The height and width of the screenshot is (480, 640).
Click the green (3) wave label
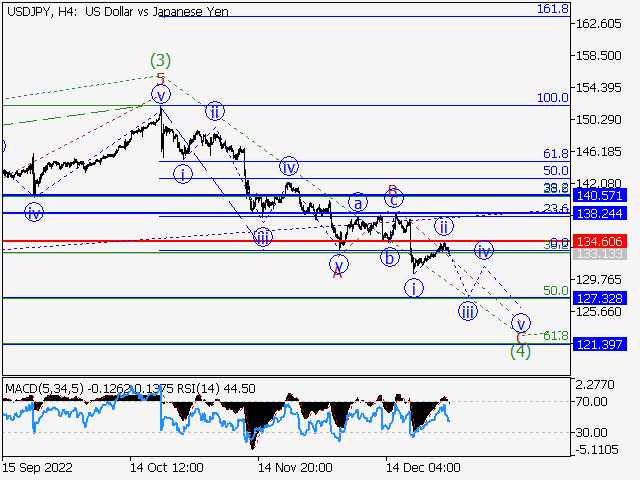click(x=160, y=60)
